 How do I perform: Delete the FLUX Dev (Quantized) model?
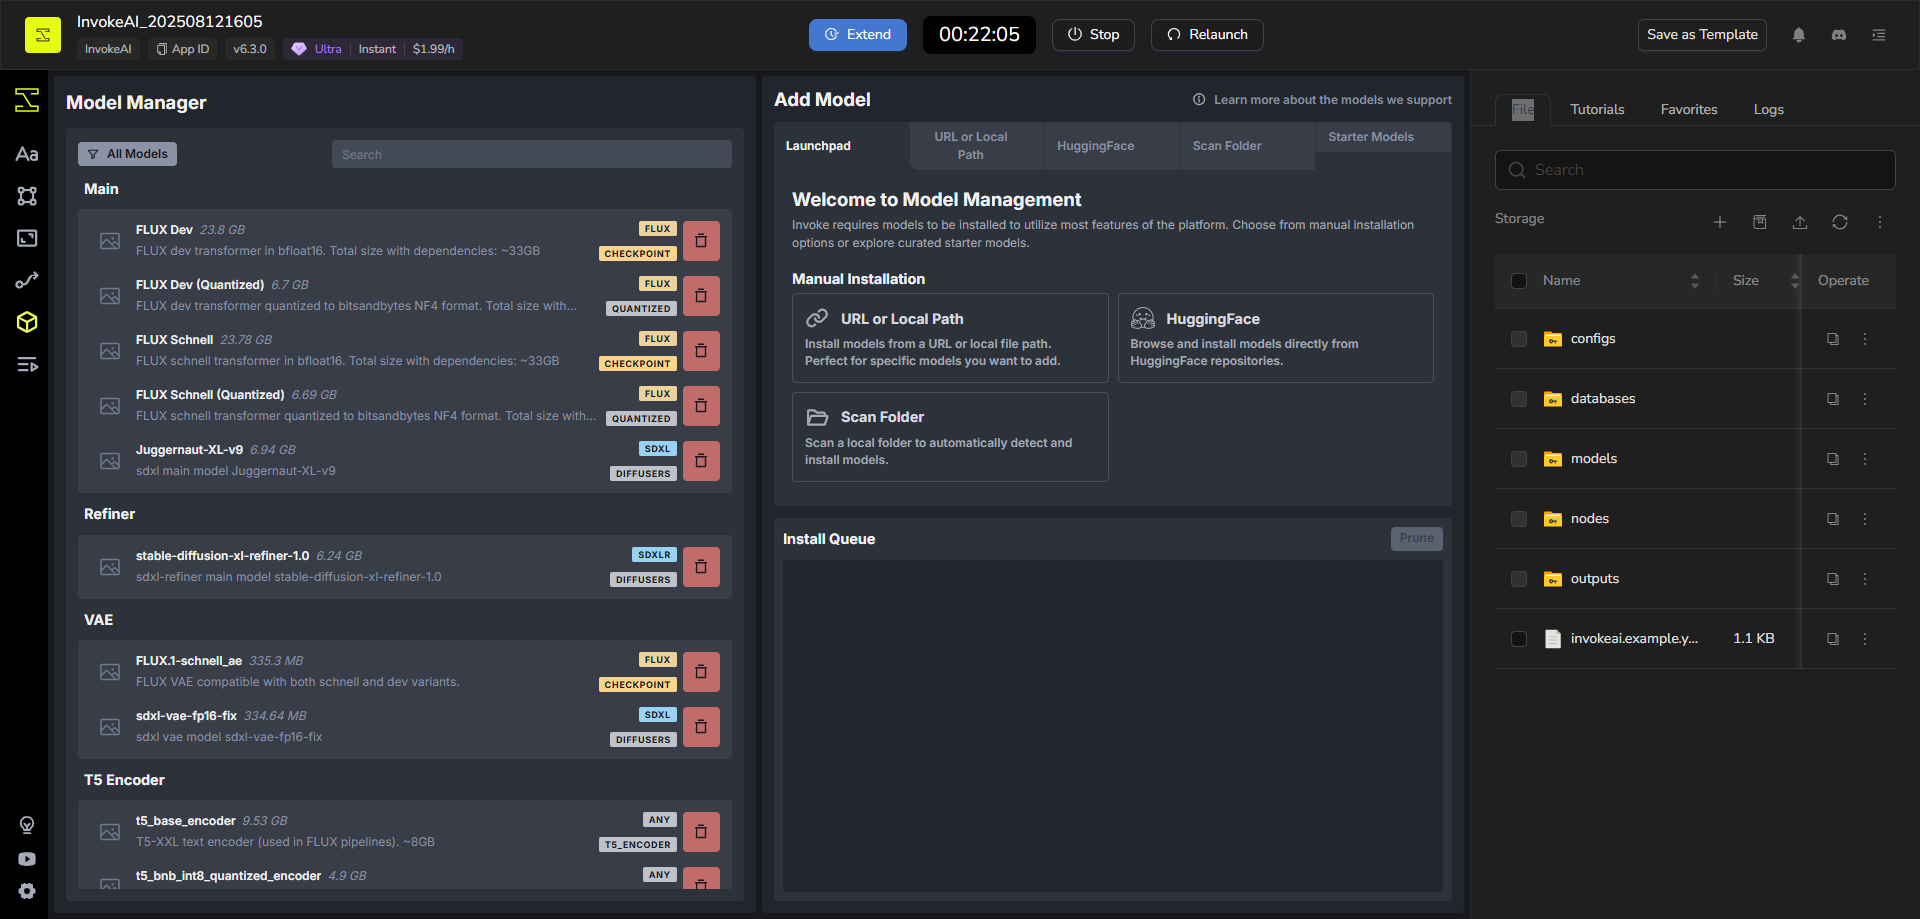point(701,296)
